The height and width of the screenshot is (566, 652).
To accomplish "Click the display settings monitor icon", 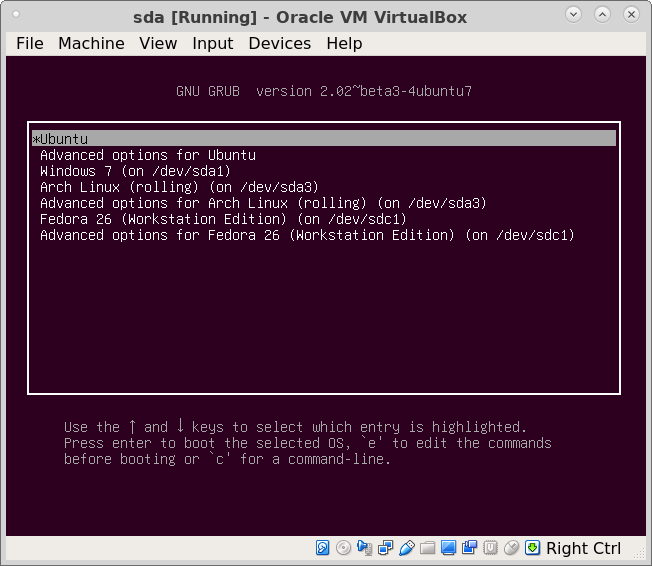I will tap(448, 548).
